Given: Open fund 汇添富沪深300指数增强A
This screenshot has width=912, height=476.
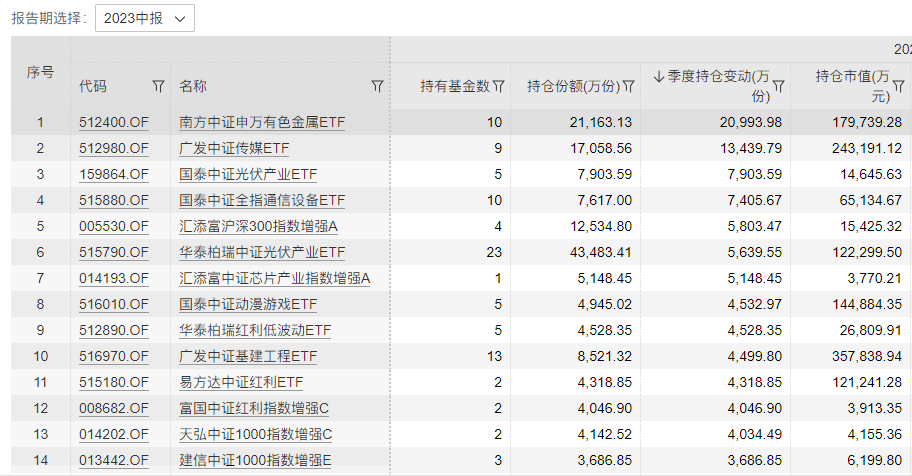Looking at the screenshot, I should coord(258,226).
